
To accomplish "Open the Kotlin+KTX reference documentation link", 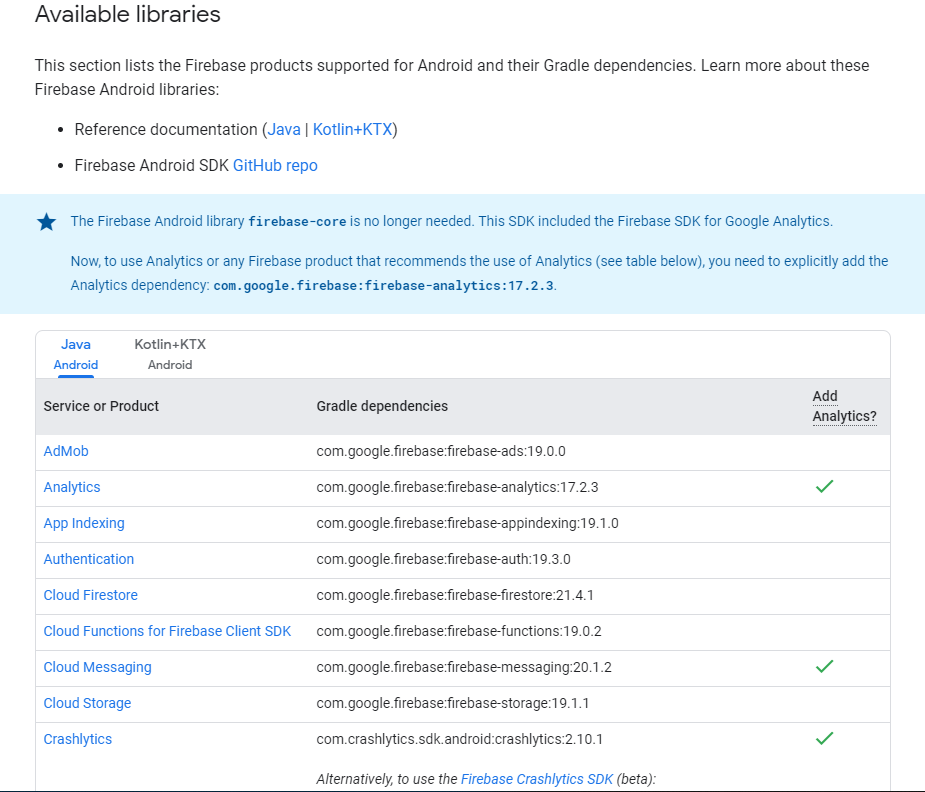I will click(352, 130).
